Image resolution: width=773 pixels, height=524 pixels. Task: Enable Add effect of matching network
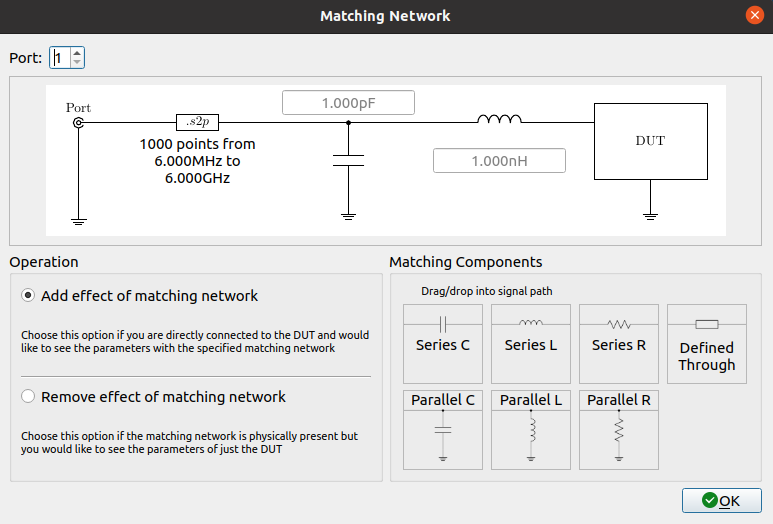(28, 296)
